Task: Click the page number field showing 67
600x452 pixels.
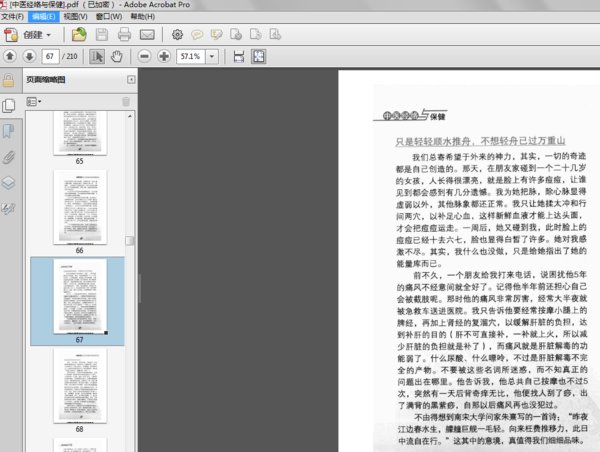Action: click(x=50, y=57)
